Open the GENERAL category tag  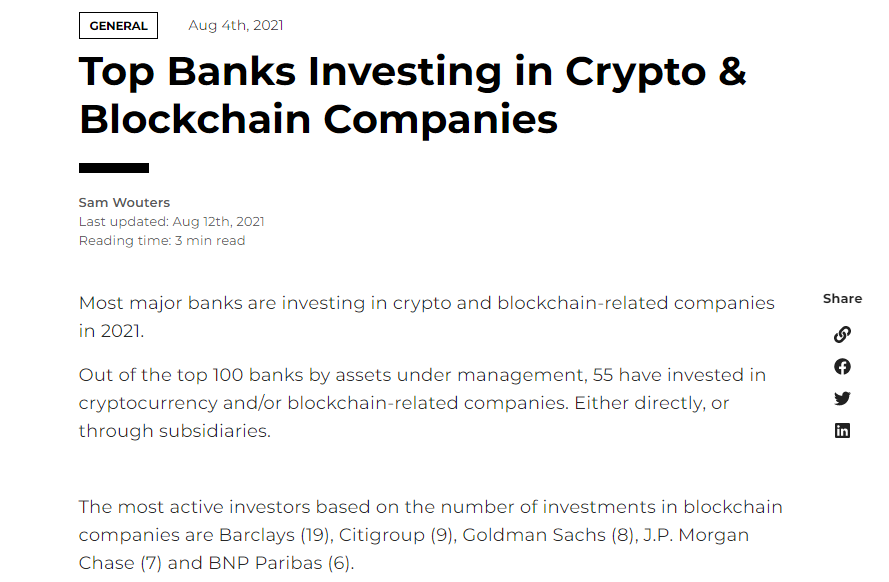point(118,26)
